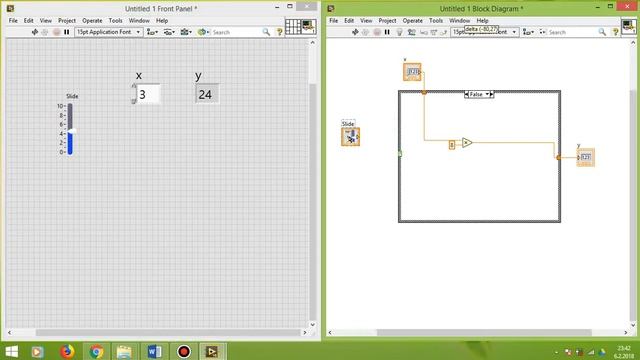The width and height of the screenshot is (640, 360).
Task: Toggle Retain Wire Values button
Action: click(x=411, y=32)
